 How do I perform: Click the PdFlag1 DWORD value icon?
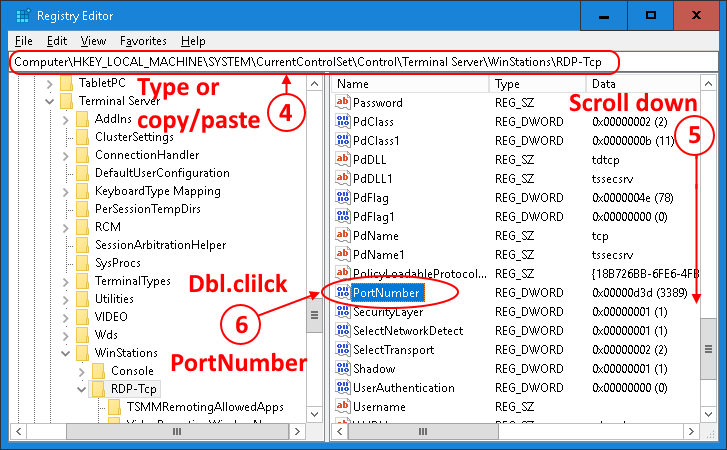pos(343,216)
